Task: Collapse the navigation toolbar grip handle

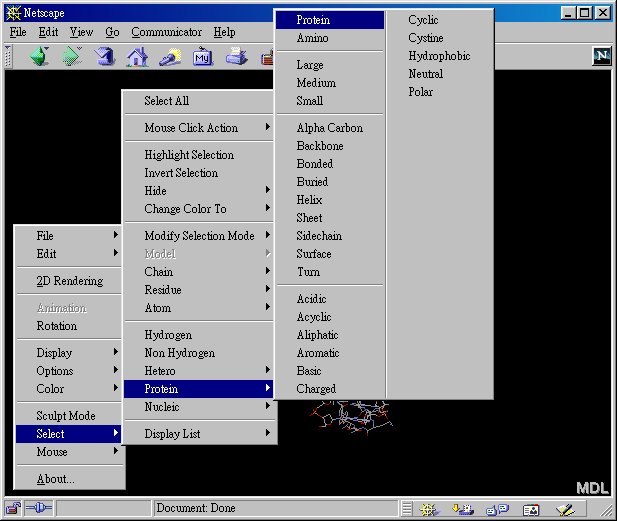Action: coord(8,56)
